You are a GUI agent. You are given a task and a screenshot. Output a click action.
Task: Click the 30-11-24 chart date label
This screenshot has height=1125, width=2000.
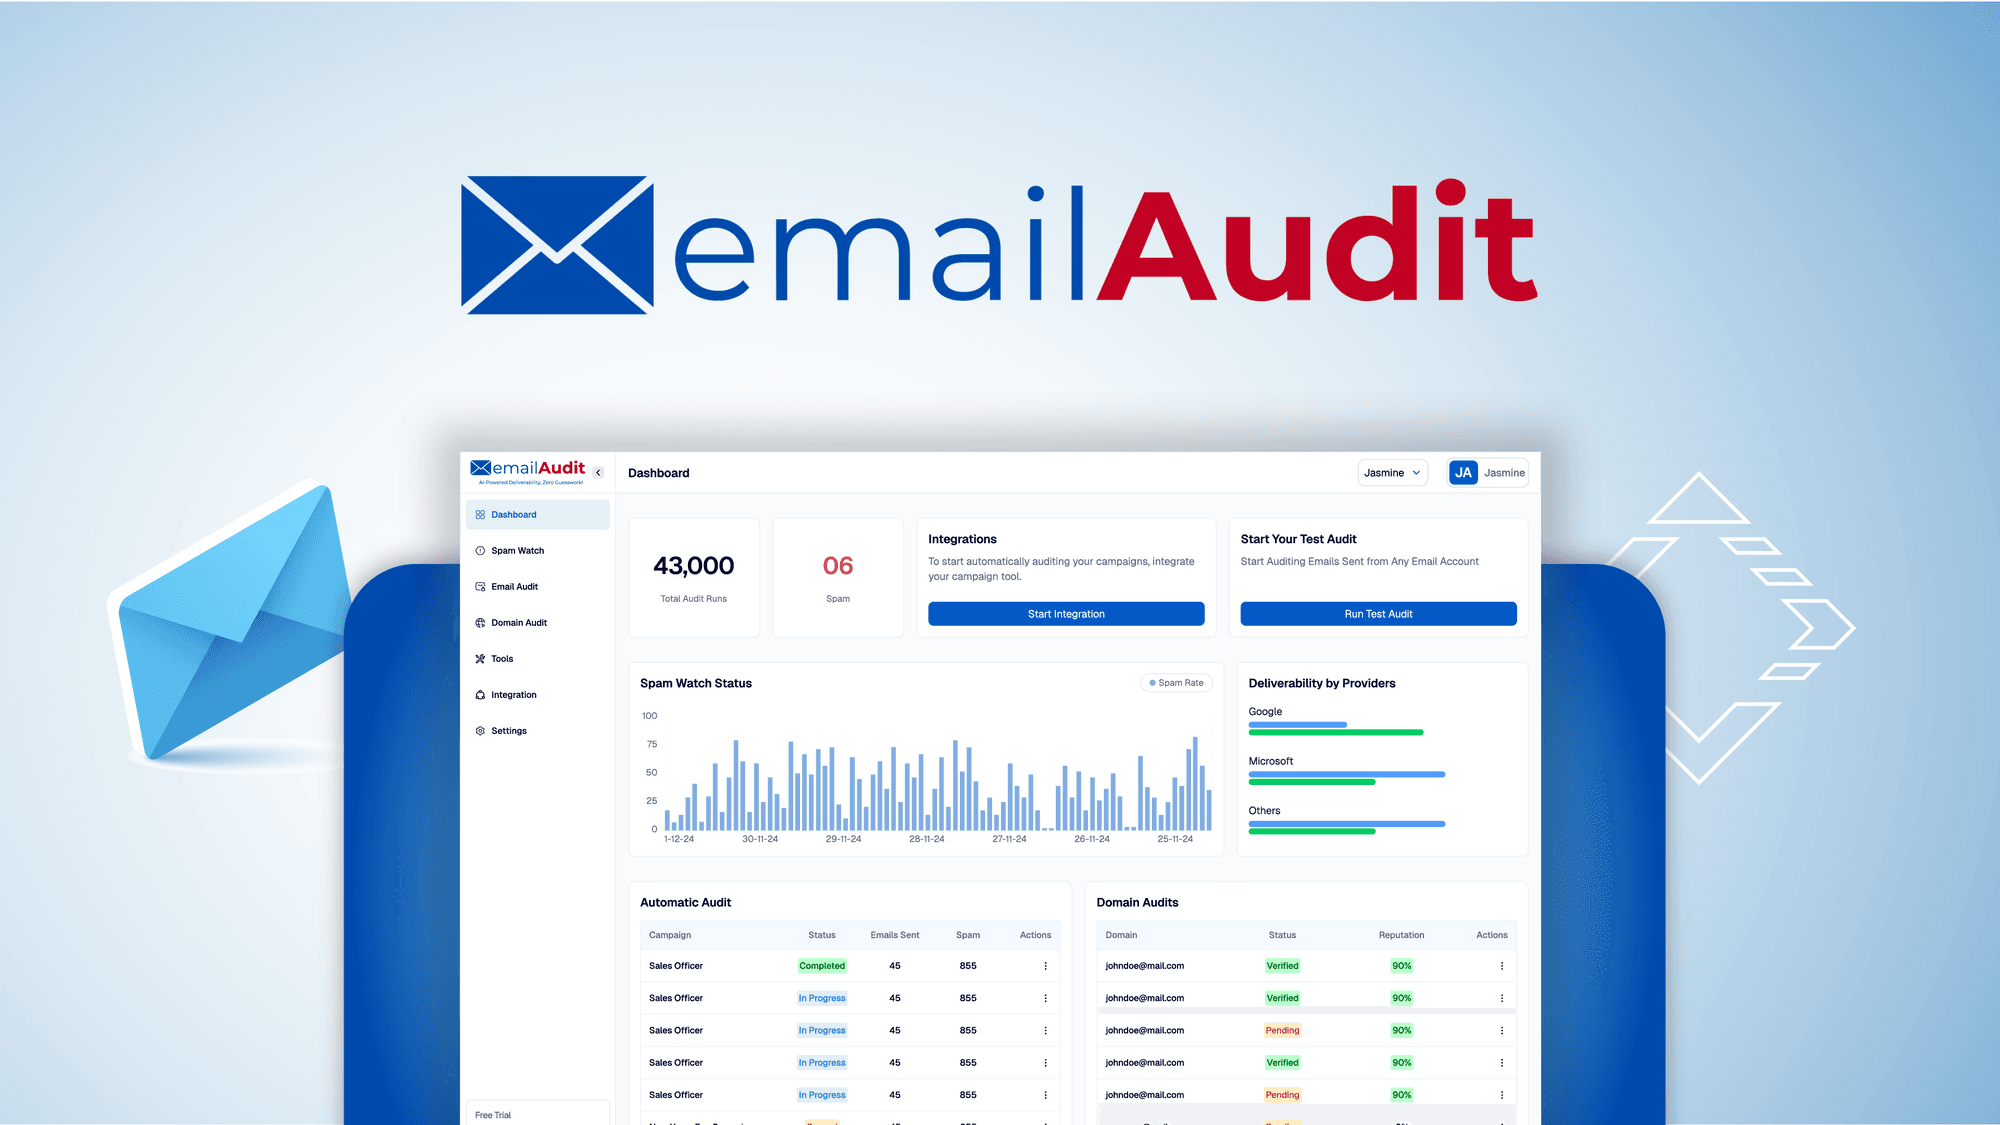[760, 839]
